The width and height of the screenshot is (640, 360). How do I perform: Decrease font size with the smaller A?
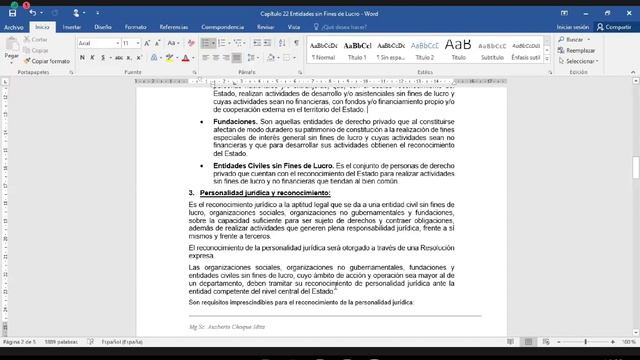point(158,43)
